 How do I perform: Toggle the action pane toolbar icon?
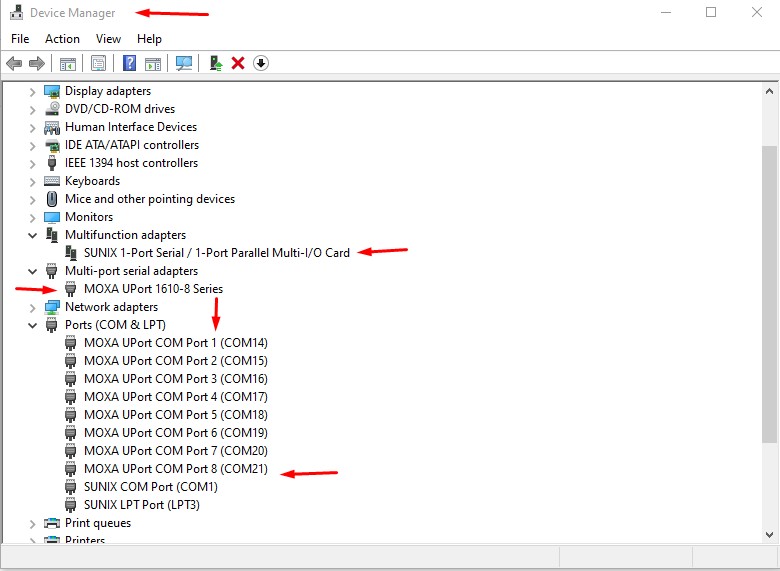coord(153,64)
